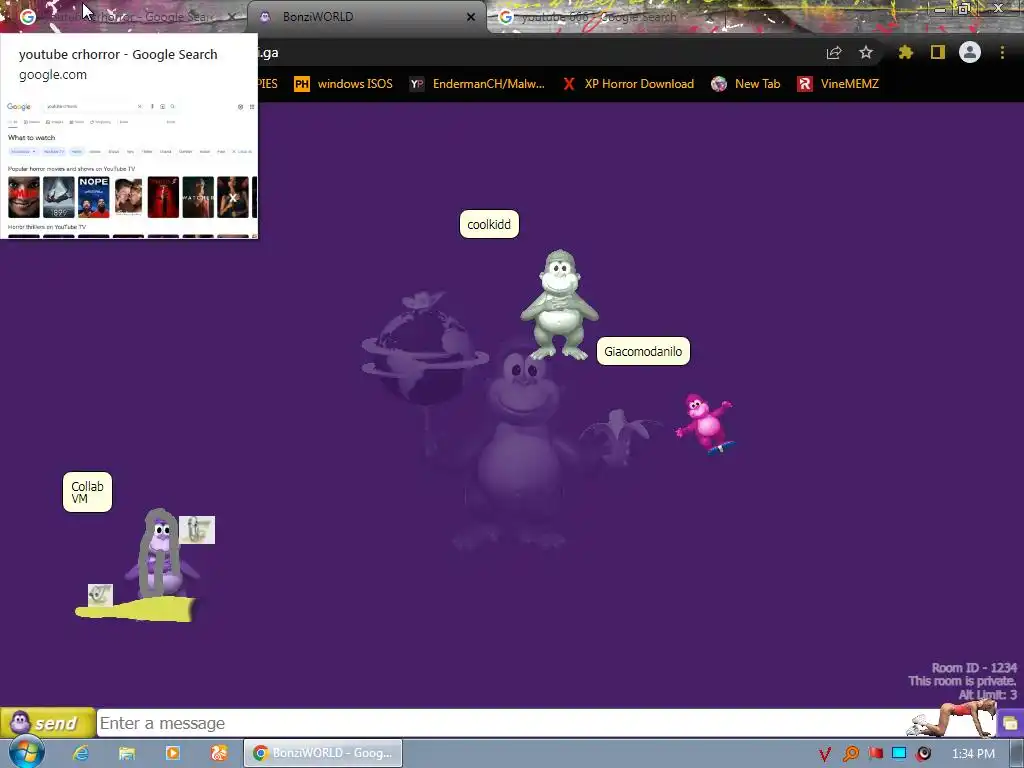Share this page via the share icon

[834, 52]
